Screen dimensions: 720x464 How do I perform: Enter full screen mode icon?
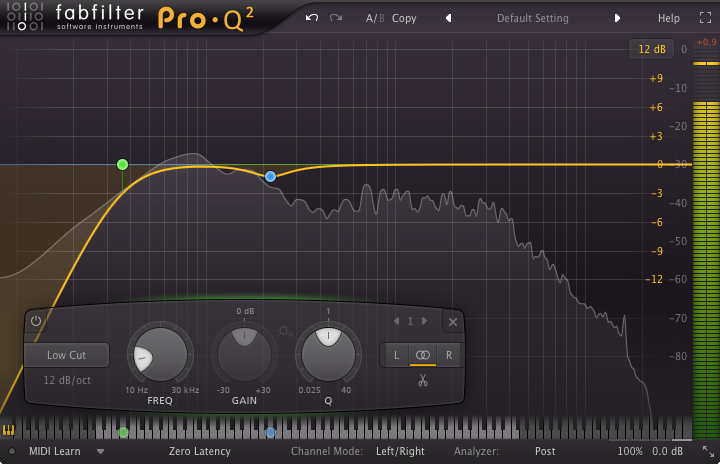(x=705, y=18)
